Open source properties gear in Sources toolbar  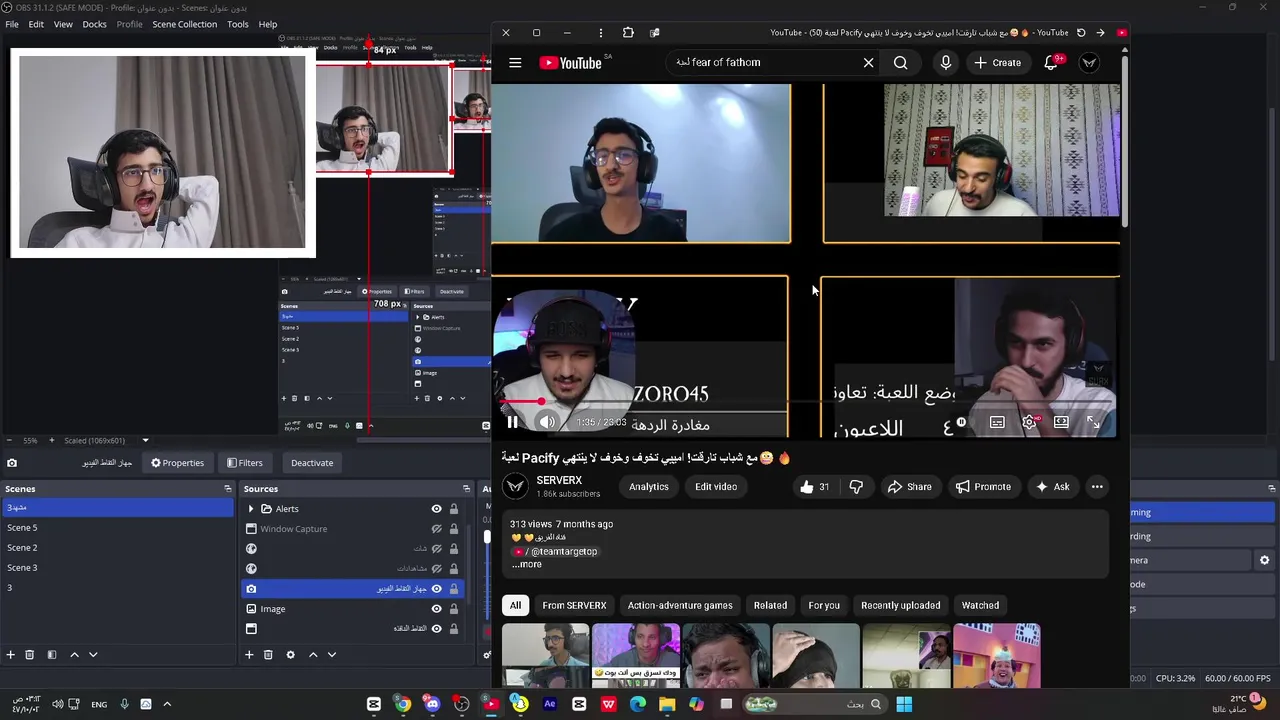pos(290,655)
